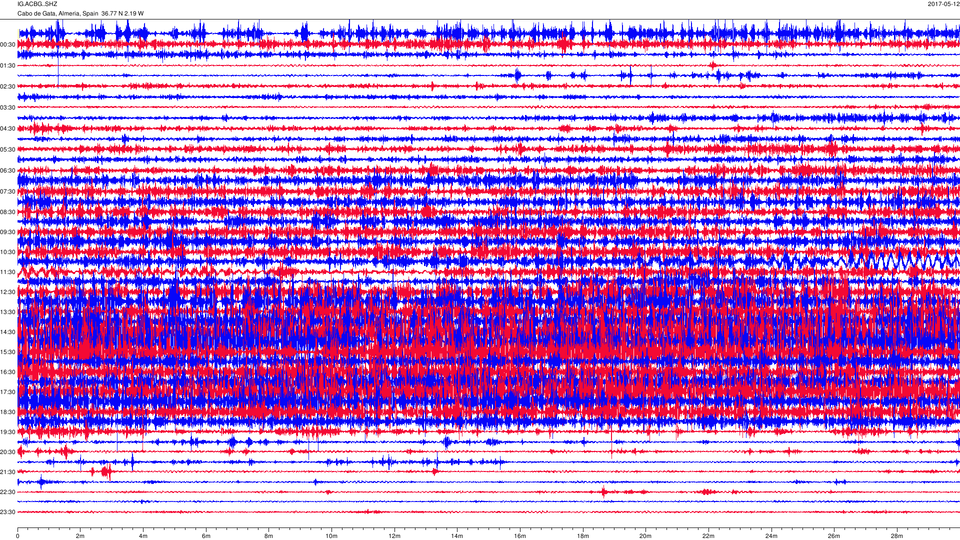The width and height of the screenshot is (960, 540).
Task: Select the '17:30' hour label
Action: pos(8,392)
